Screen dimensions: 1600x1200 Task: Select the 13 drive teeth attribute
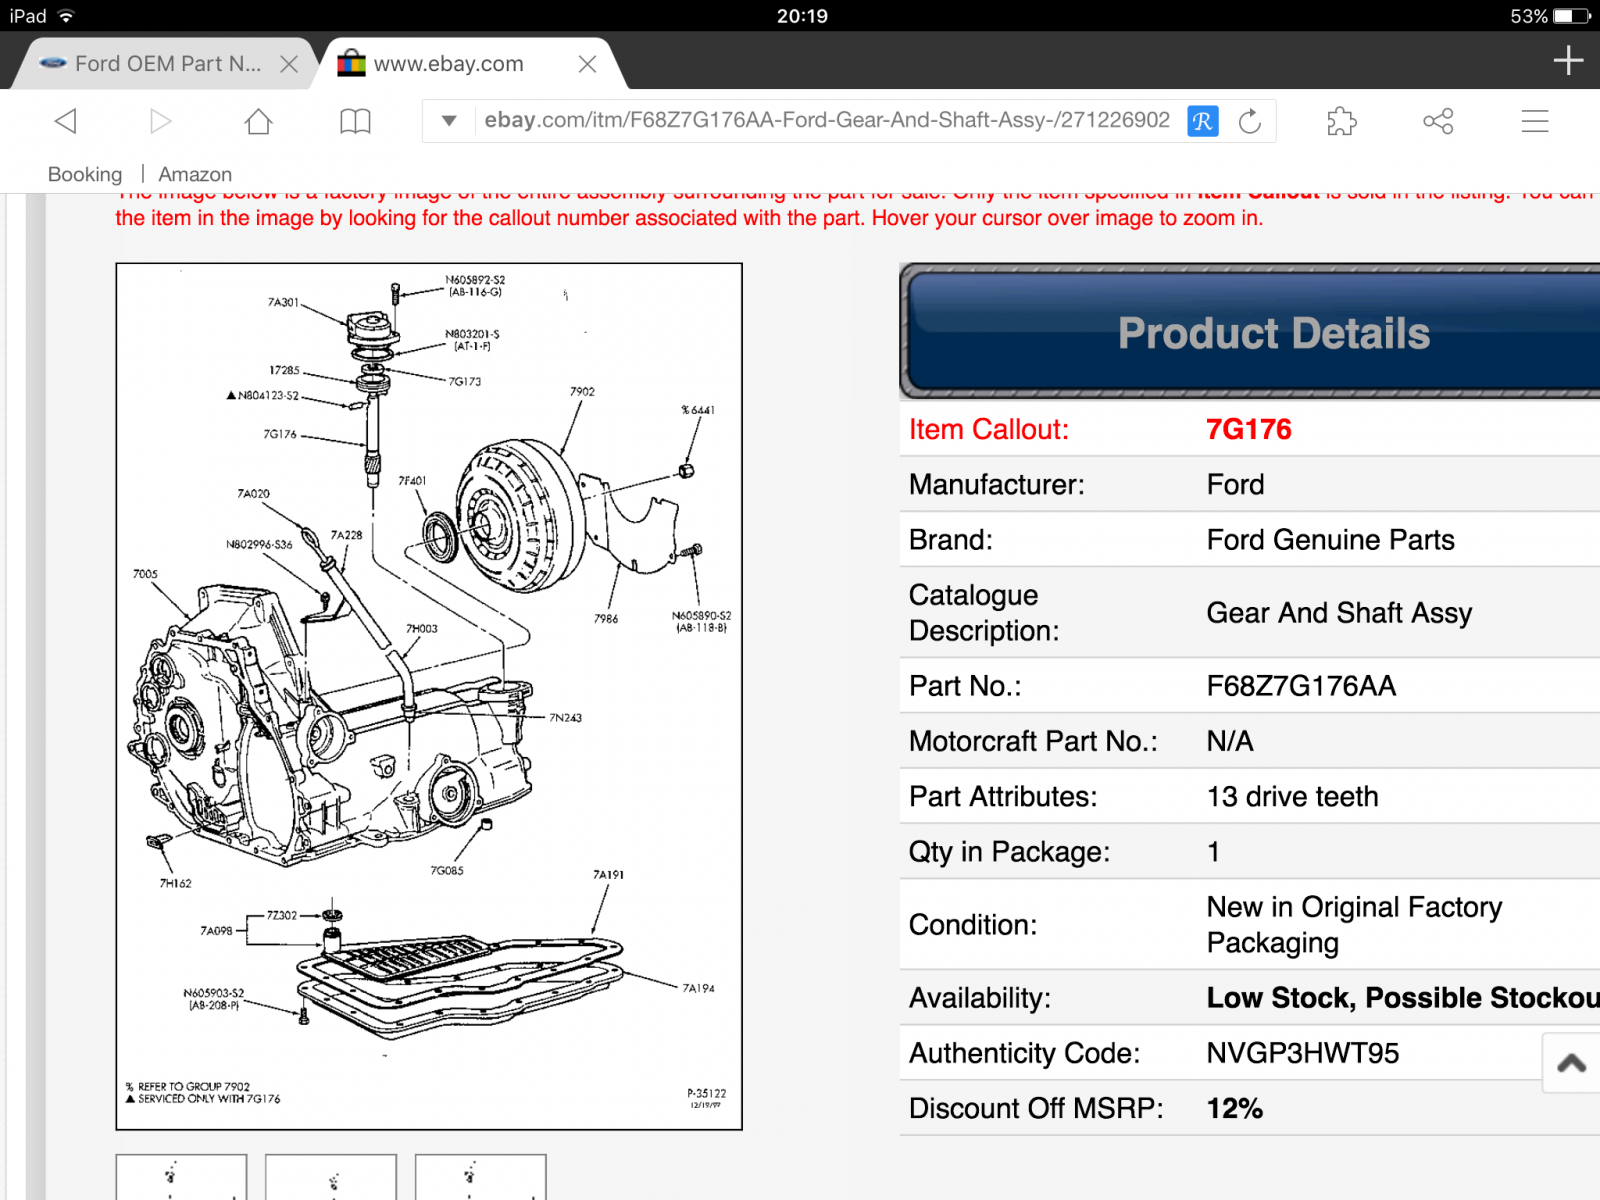tap(1292, 796)
